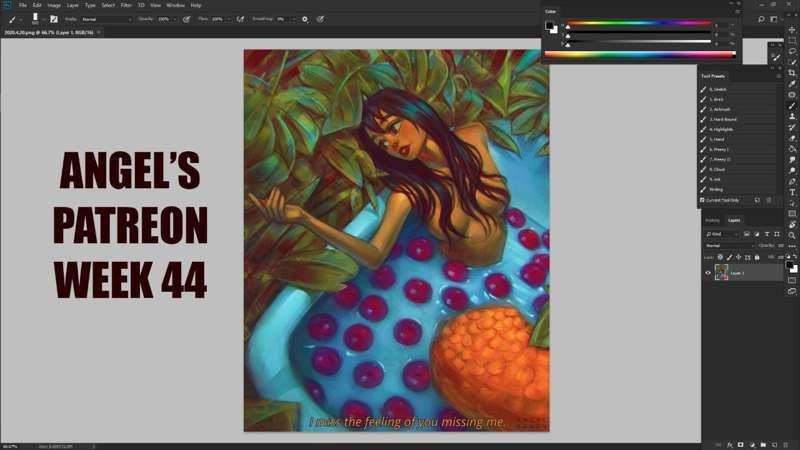The width and height of the screenshot is (800, 450).
Task: Delete the selected tool preset
Action: point(769,200)
